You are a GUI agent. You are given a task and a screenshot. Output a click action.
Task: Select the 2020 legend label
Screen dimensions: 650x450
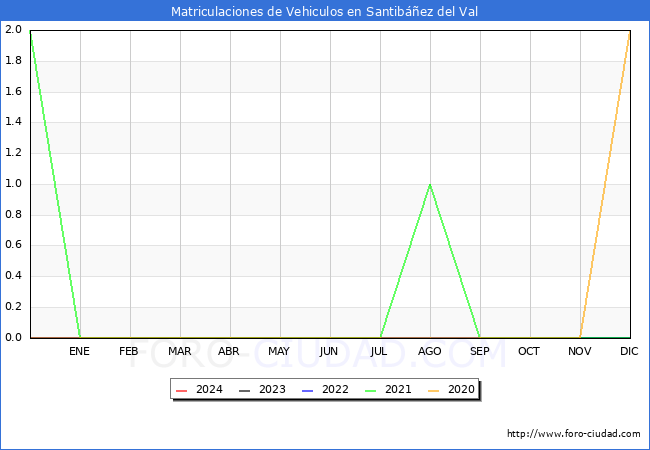tap(461, 390)
